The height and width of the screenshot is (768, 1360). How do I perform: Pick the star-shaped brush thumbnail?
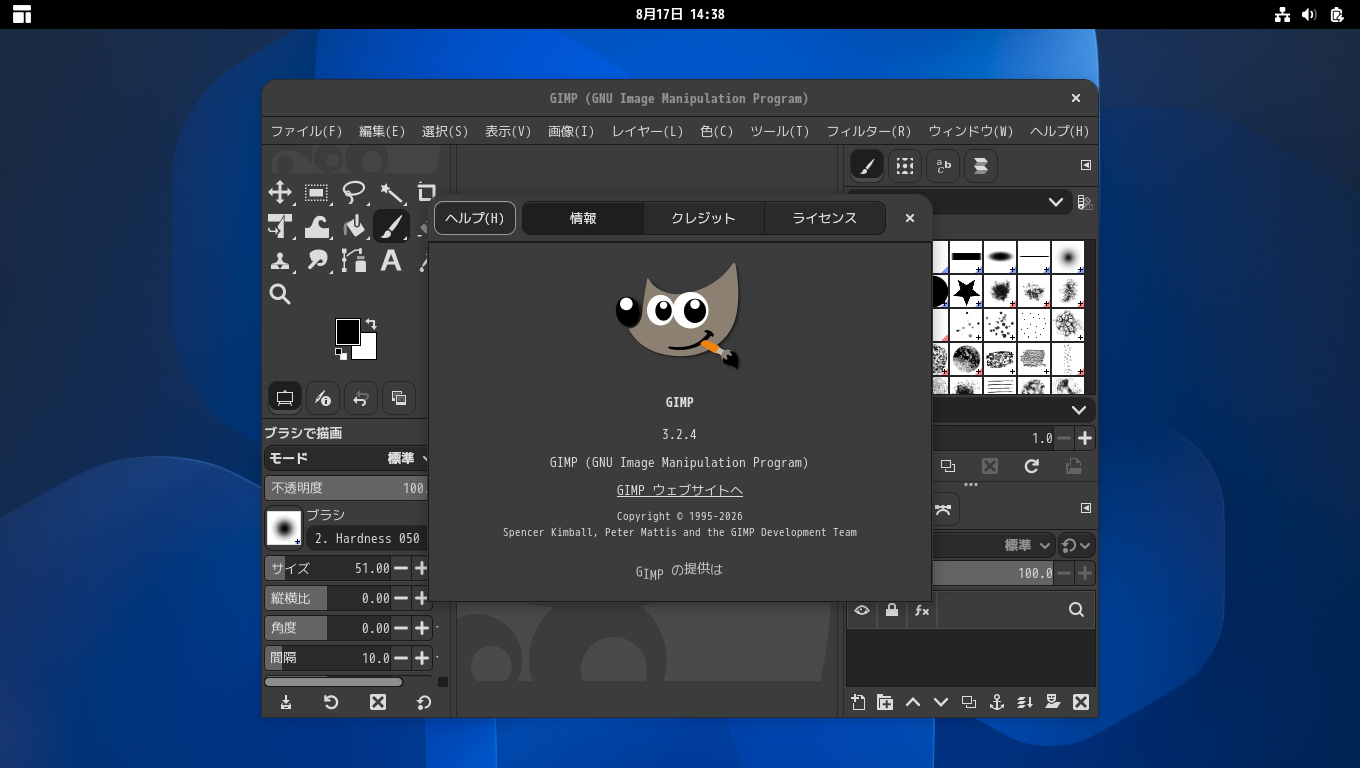tap(966, 291)
